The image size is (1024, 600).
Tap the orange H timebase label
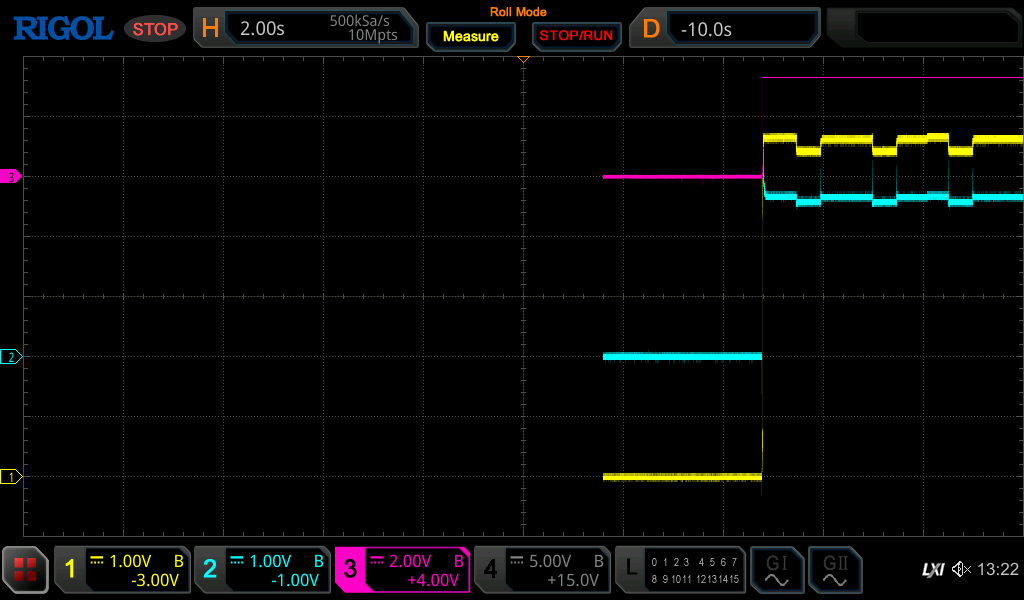tap(210, 29)
